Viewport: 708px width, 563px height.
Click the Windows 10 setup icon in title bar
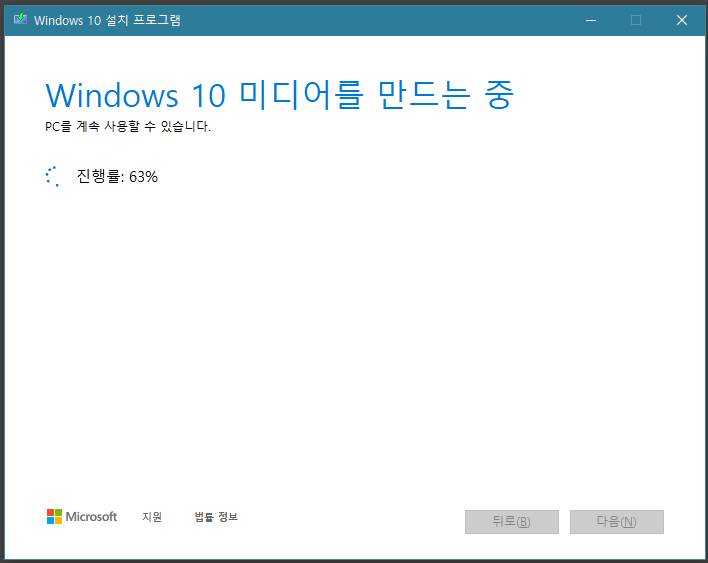[20, 19]
